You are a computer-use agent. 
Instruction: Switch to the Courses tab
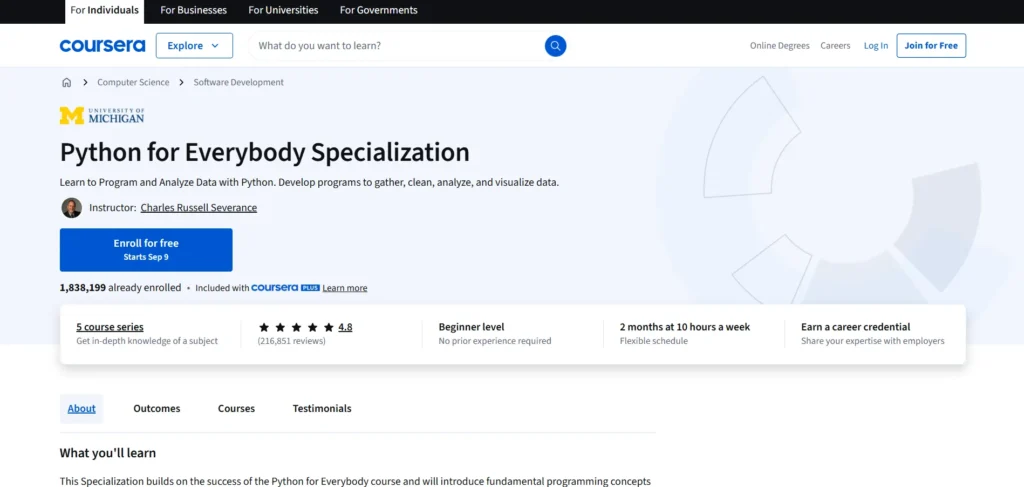pyautogui.click(x=236, y=408)
